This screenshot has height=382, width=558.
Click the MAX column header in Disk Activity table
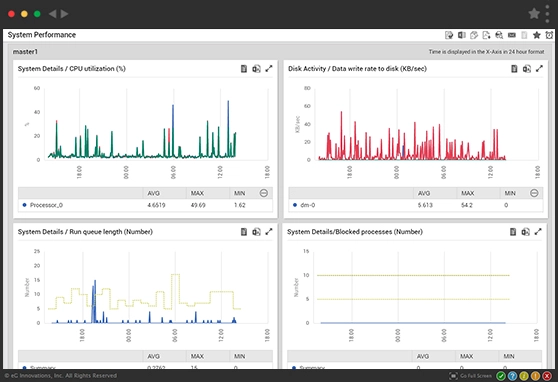(x=468, y=193)
